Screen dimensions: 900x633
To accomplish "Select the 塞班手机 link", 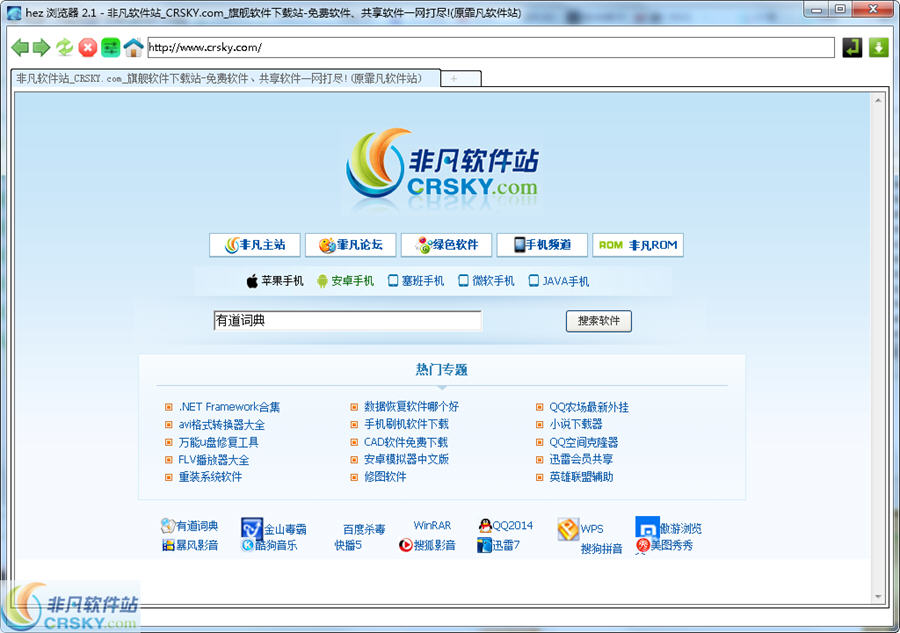I will 416,281.
